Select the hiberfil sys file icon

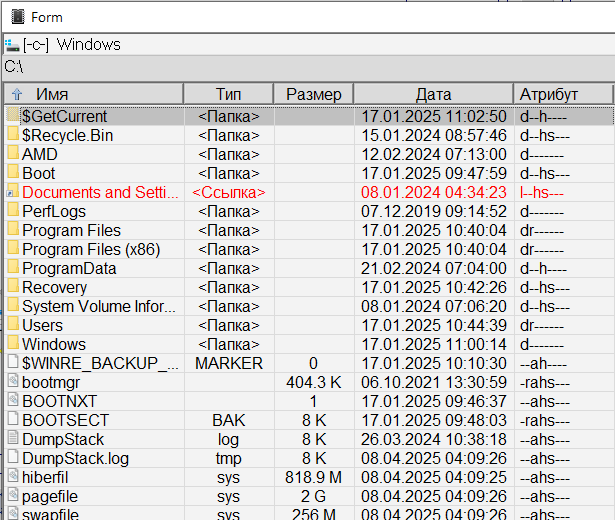click(x=12, y=477)
